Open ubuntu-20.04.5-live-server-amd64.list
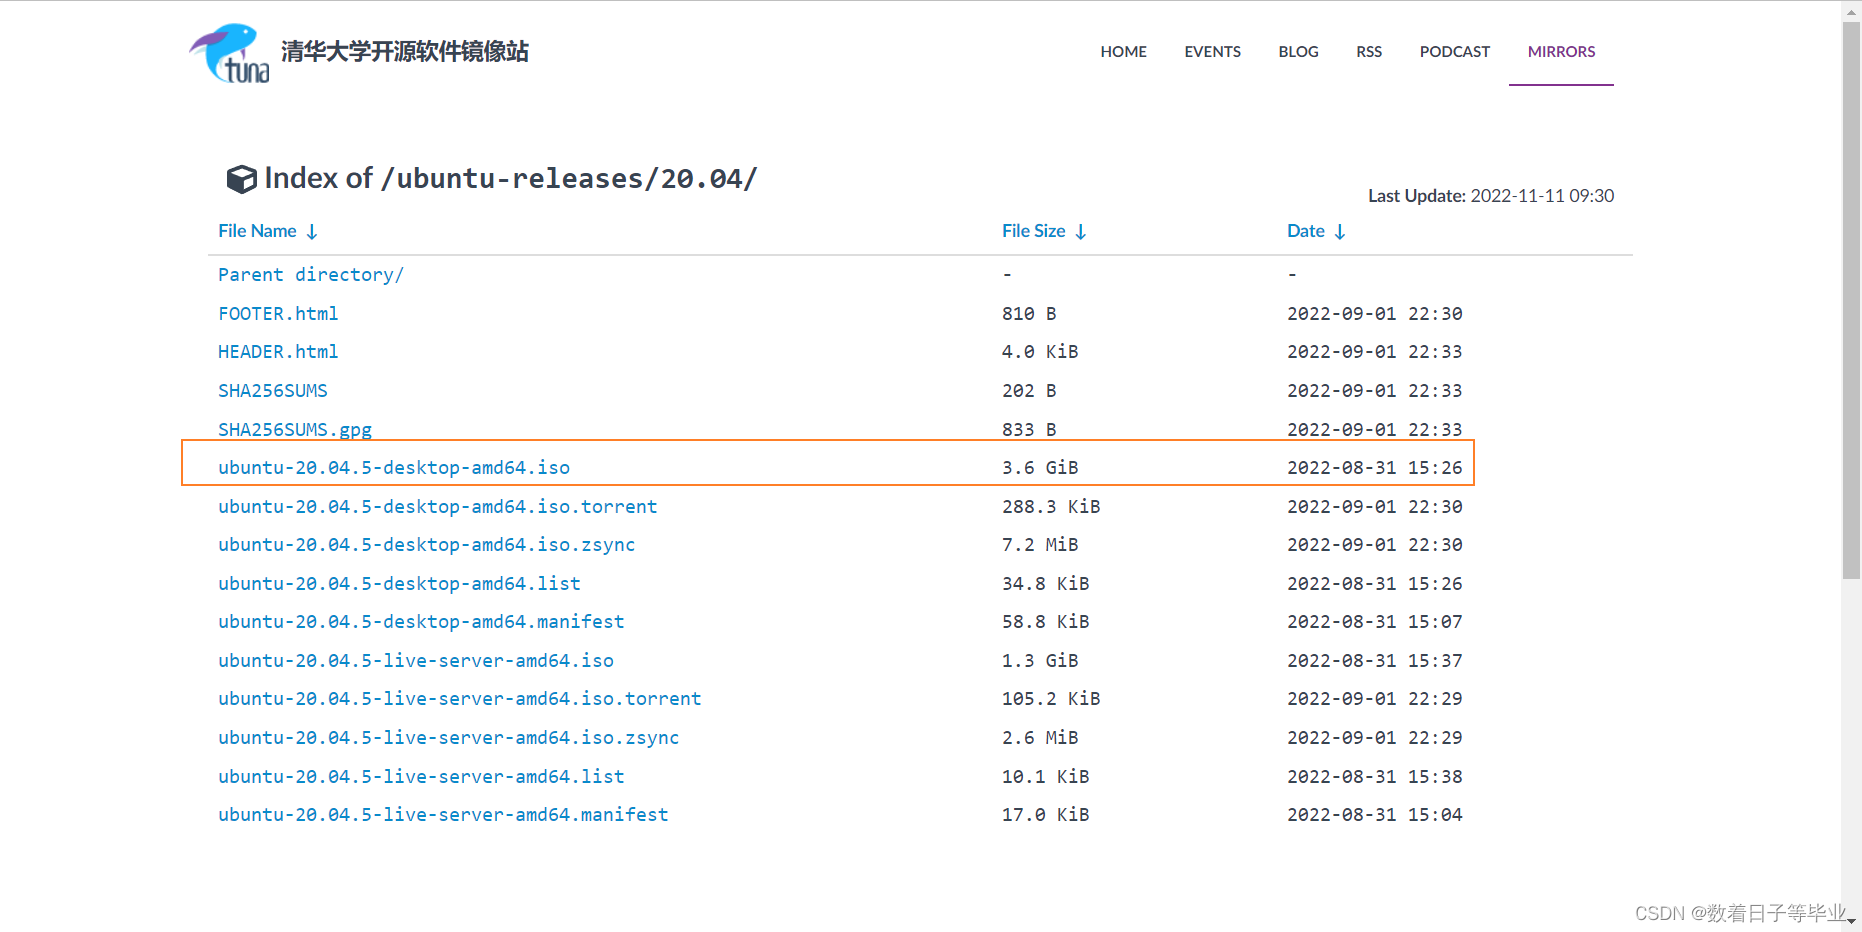Screen dimensions: 1862x932 421,777
